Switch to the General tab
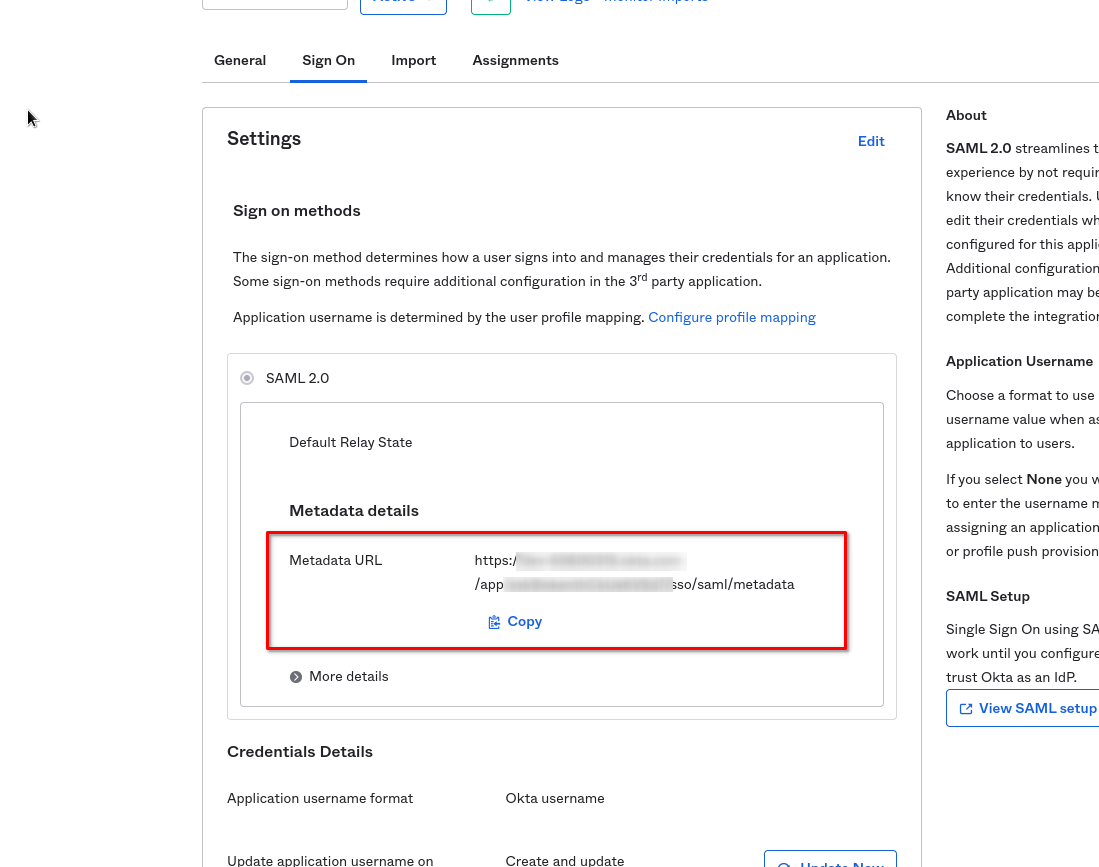 pos(240,61)
